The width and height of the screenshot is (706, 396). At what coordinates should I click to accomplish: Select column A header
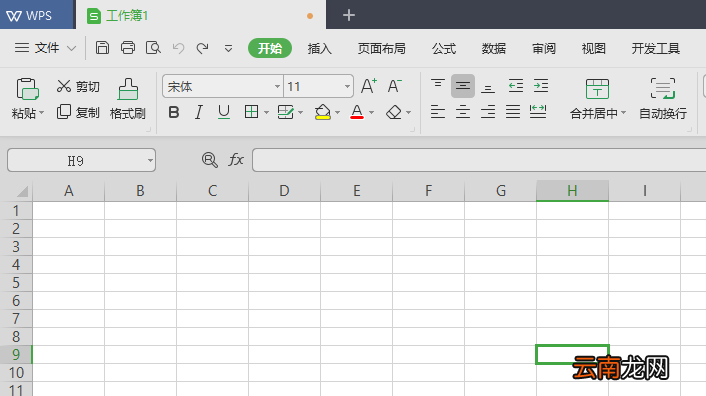(68, 191)
